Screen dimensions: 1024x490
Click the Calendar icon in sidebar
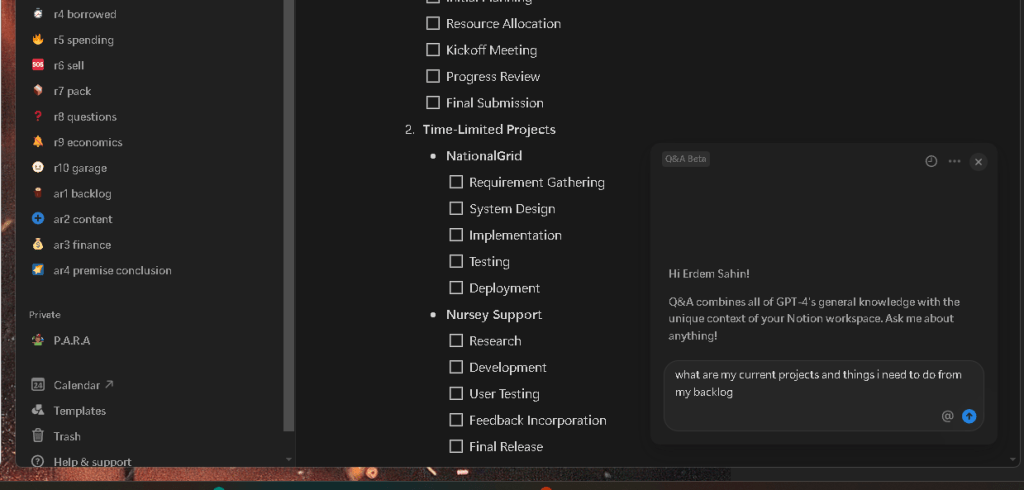click(38, 385)
